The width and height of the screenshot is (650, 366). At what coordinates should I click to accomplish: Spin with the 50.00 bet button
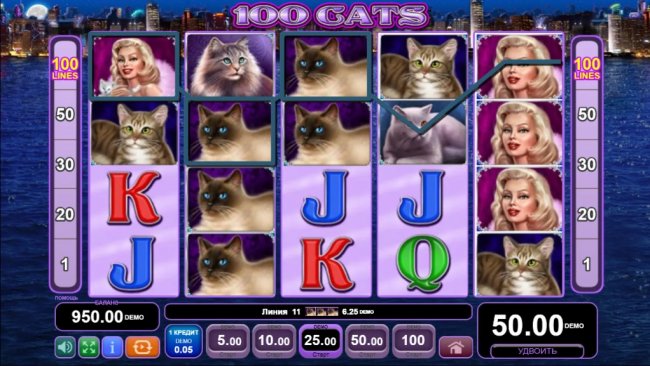(366, 342)
